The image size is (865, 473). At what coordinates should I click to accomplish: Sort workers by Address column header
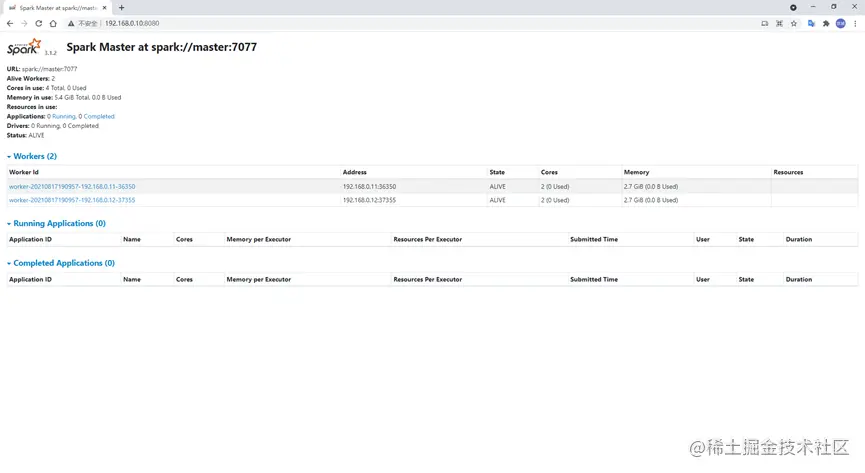(x=355, y=172)
